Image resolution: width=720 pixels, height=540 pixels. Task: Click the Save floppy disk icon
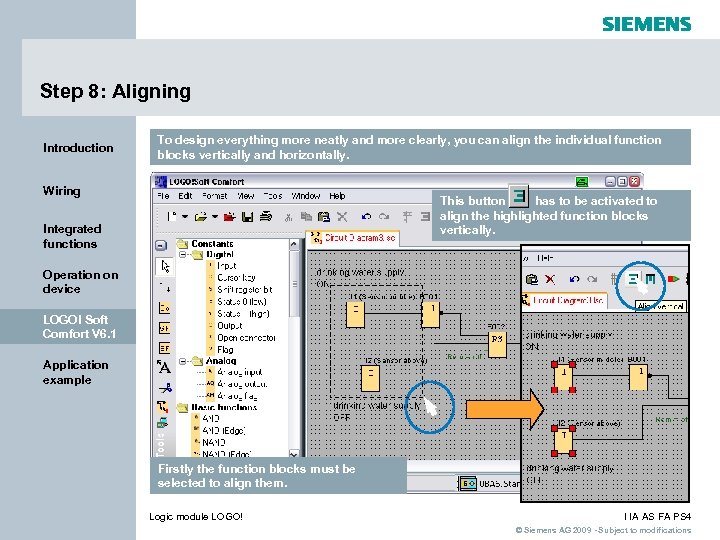pyautogui.click(x=248, y=217)
